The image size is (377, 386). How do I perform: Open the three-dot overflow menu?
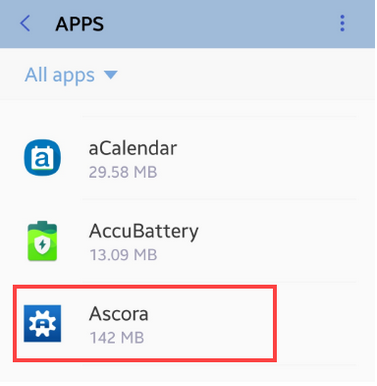click(x=342, y=23)
